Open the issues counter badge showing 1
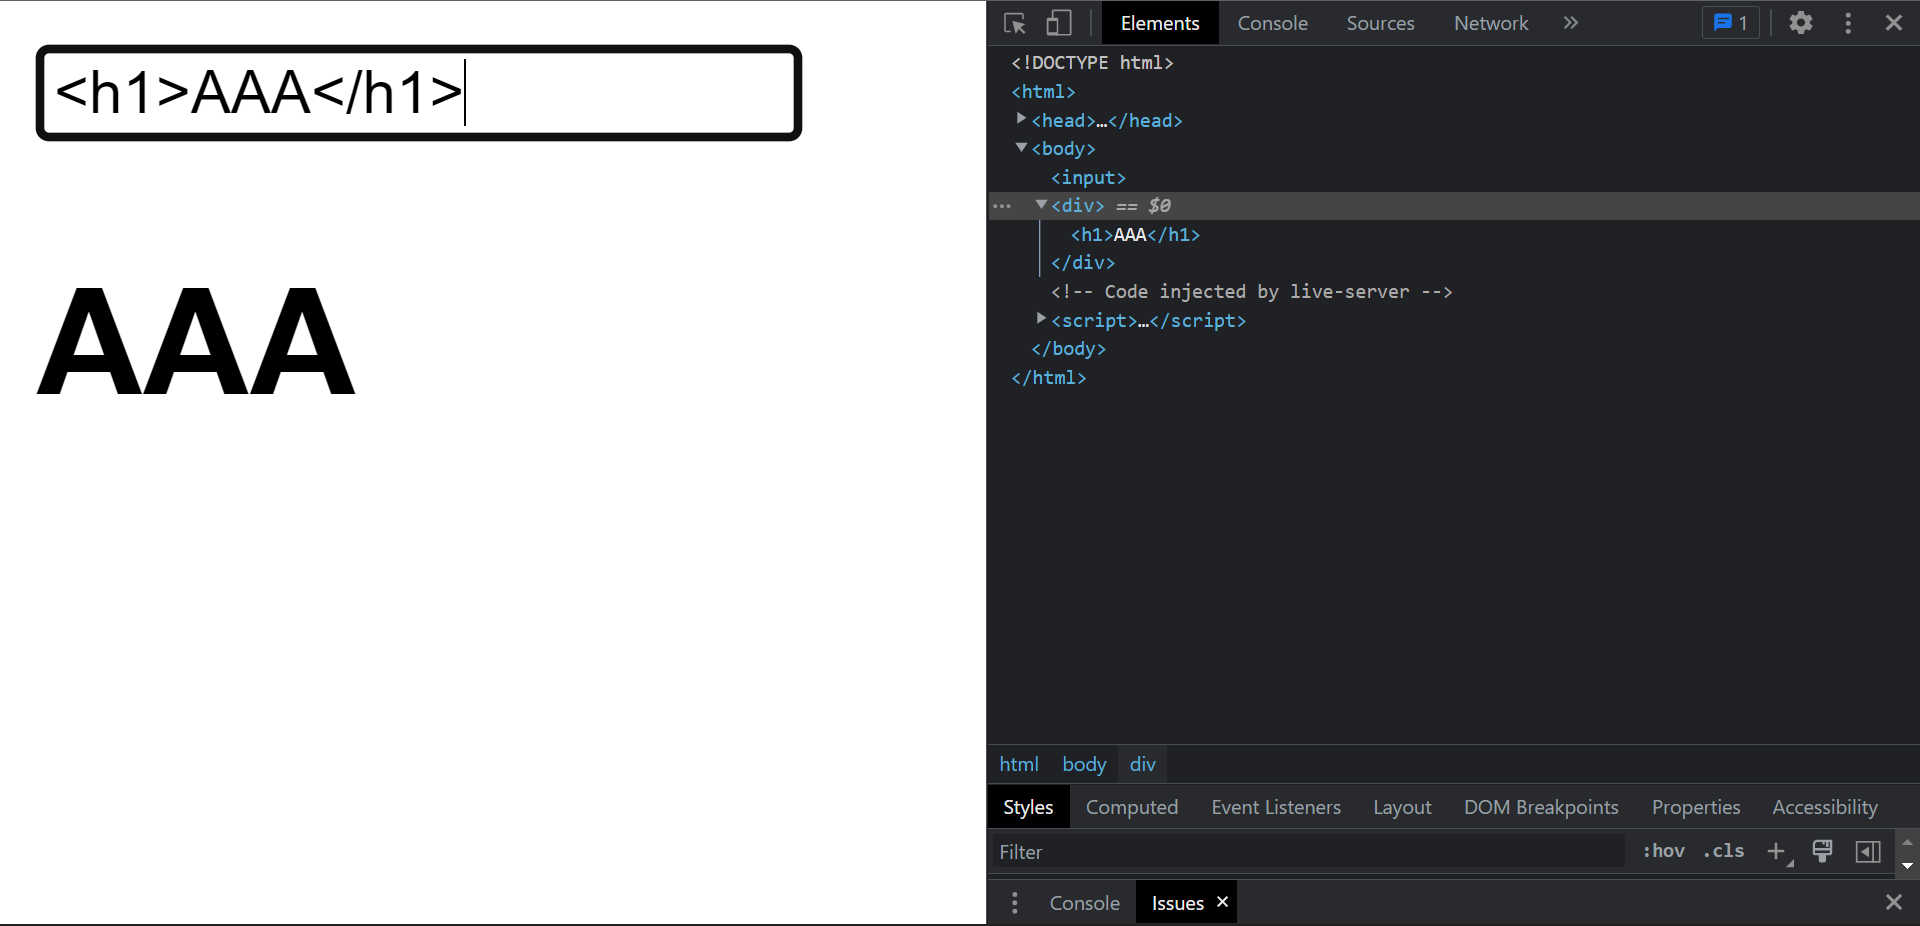 (1731, 23)
